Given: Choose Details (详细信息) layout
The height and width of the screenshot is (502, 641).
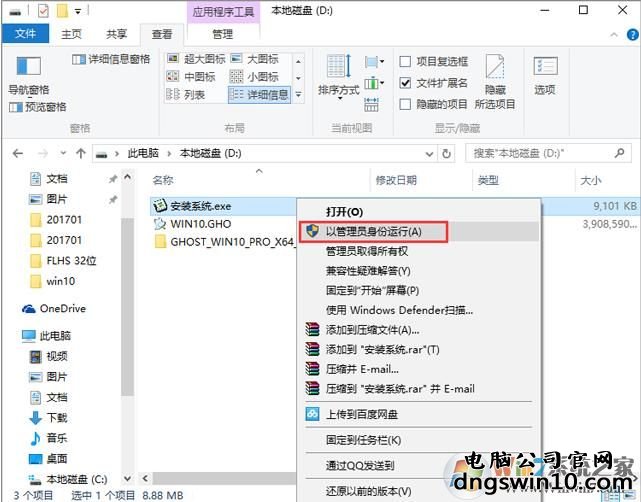Looking at the screenshot, I should coord(259,94).
